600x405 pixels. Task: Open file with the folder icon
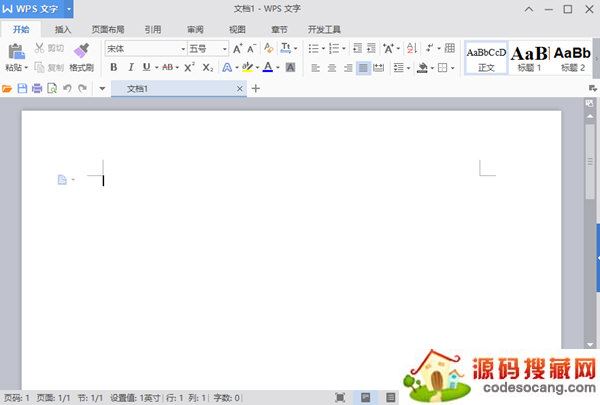(x=7, y=89)
